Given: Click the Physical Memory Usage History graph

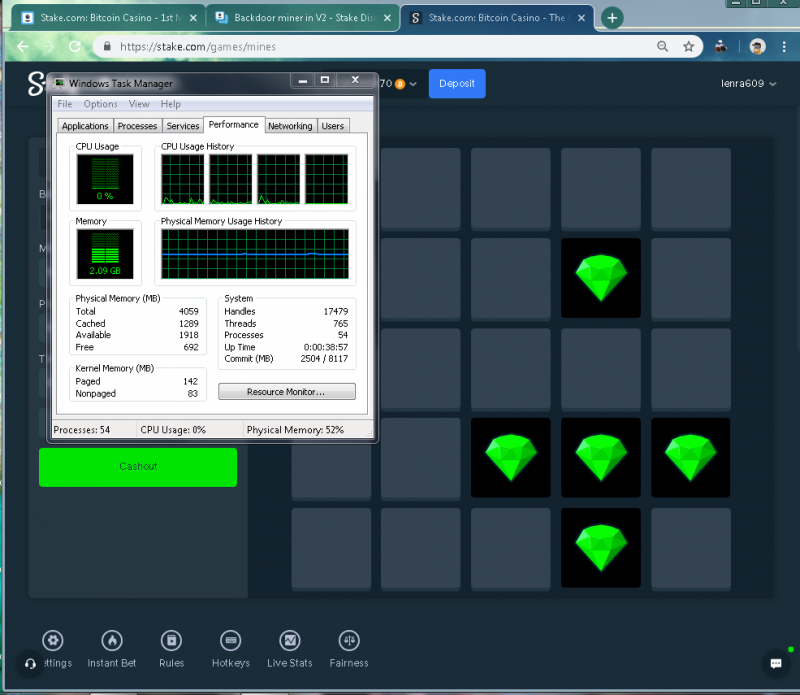Looking at the screenshot, I should point(255,254).
